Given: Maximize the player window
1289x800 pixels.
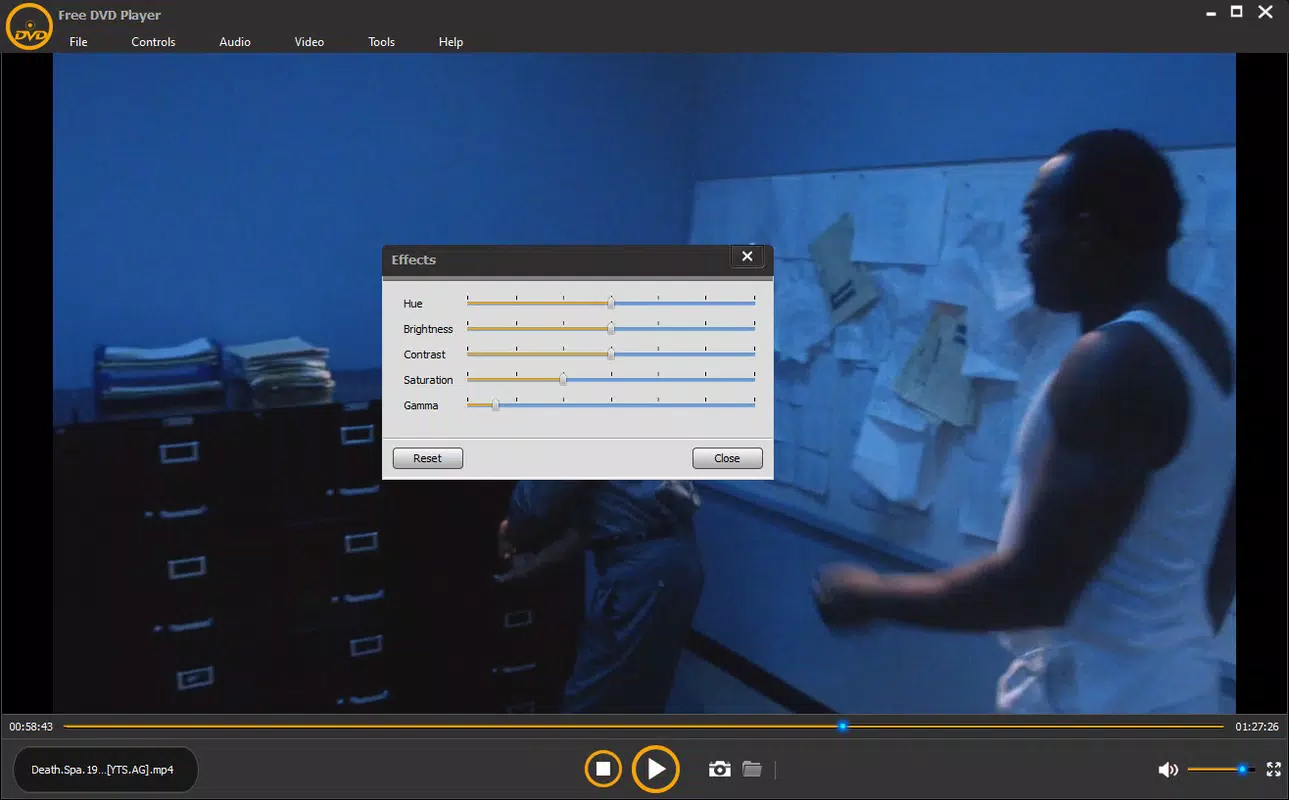Looking at the screenshot, I should click(1236, 12).
